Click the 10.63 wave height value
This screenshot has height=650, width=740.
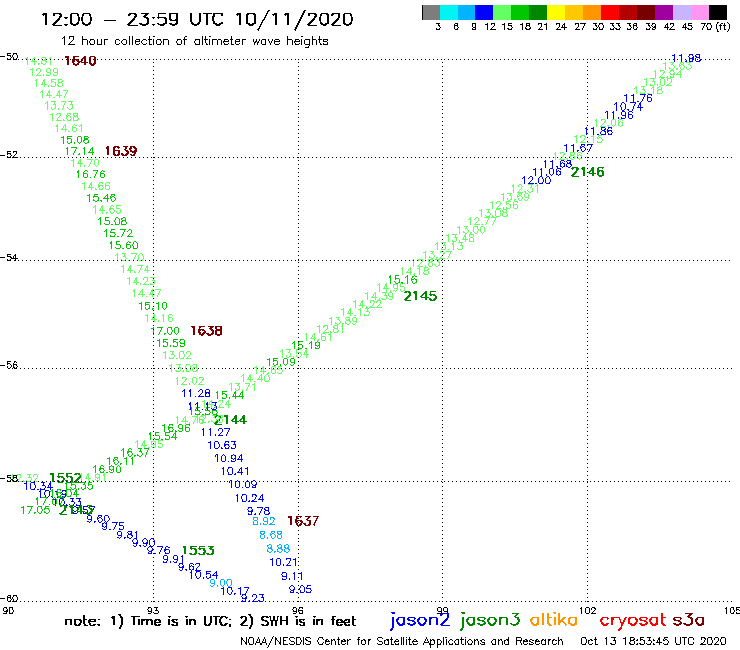(x=222, y=445)
